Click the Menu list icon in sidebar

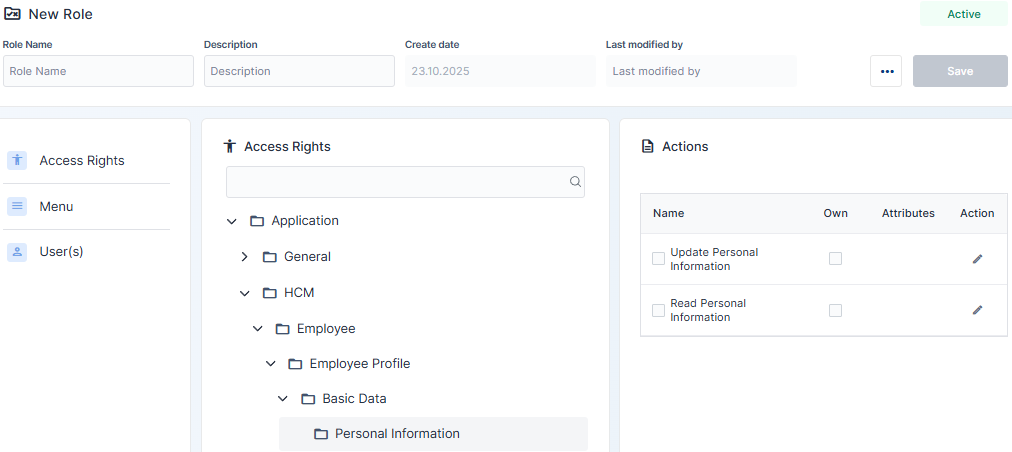click(x=17, y=206)
